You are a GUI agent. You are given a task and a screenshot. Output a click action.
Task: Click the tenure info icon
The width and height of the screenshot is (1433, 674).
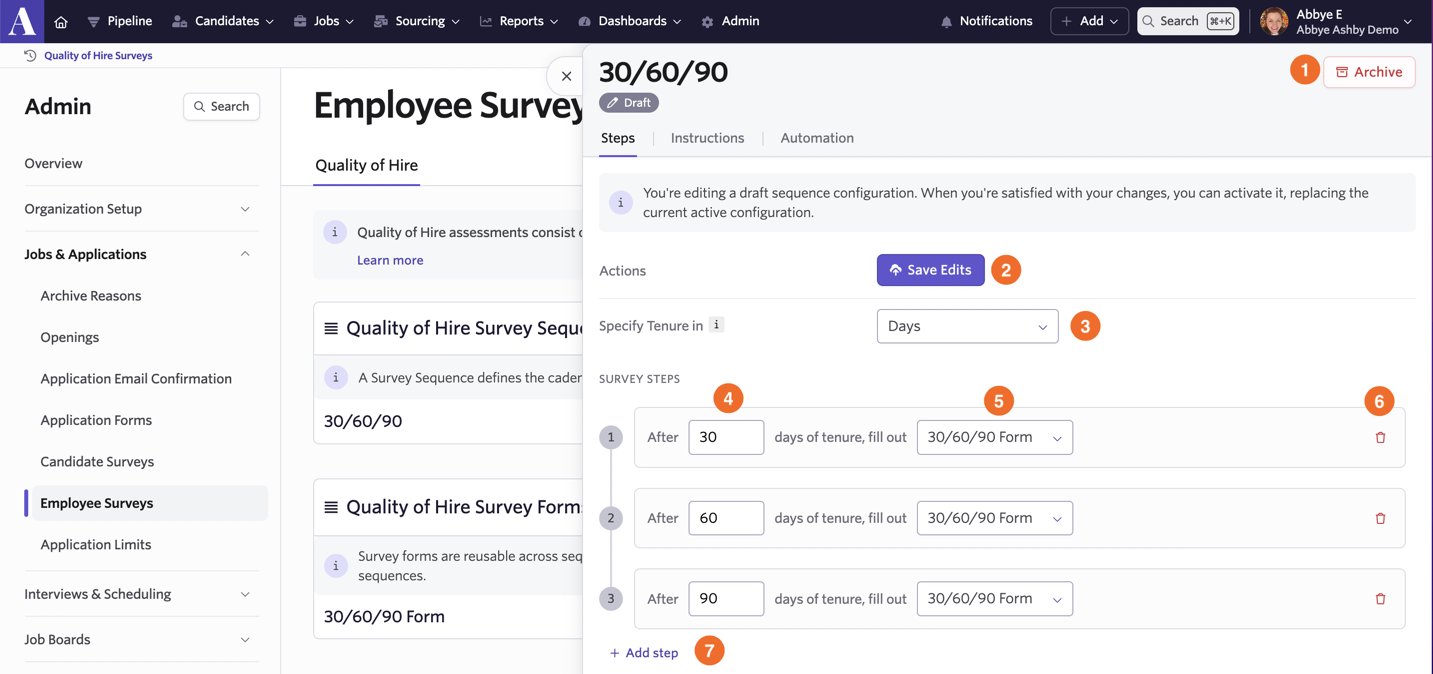pos(716,325)
